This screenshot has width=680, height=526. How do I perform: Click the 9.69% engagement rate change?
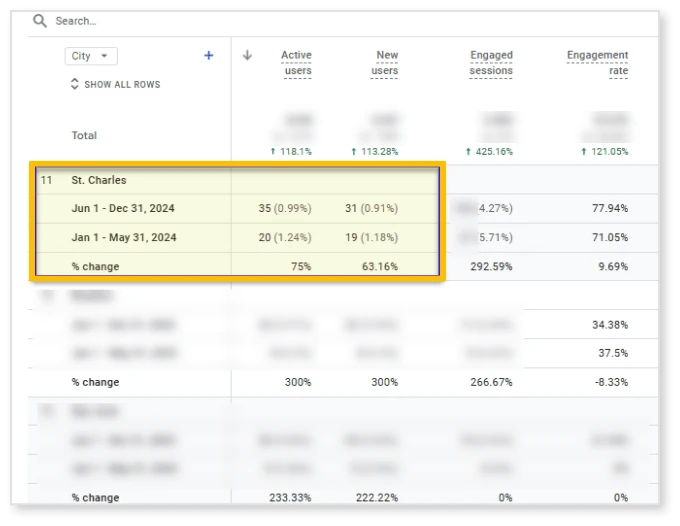(x=613, y=266)
